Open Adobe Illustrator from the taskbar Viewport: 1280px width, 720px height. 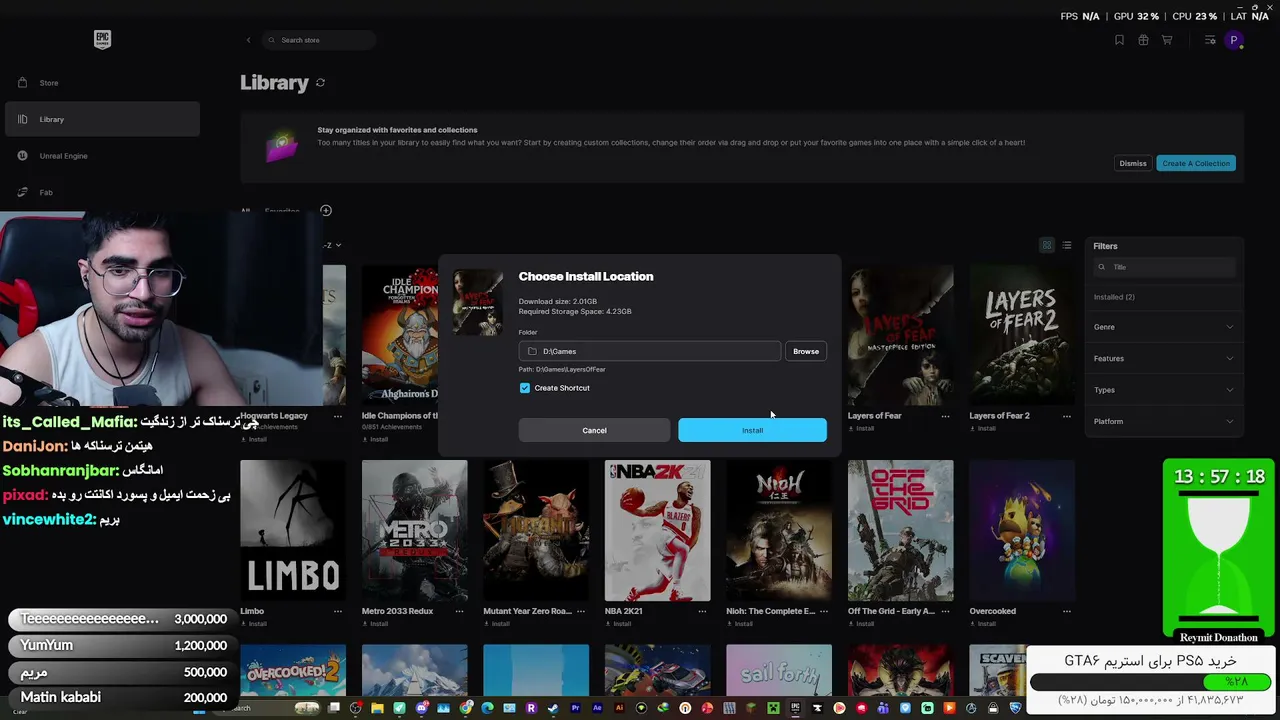click(x=619, y=709)
